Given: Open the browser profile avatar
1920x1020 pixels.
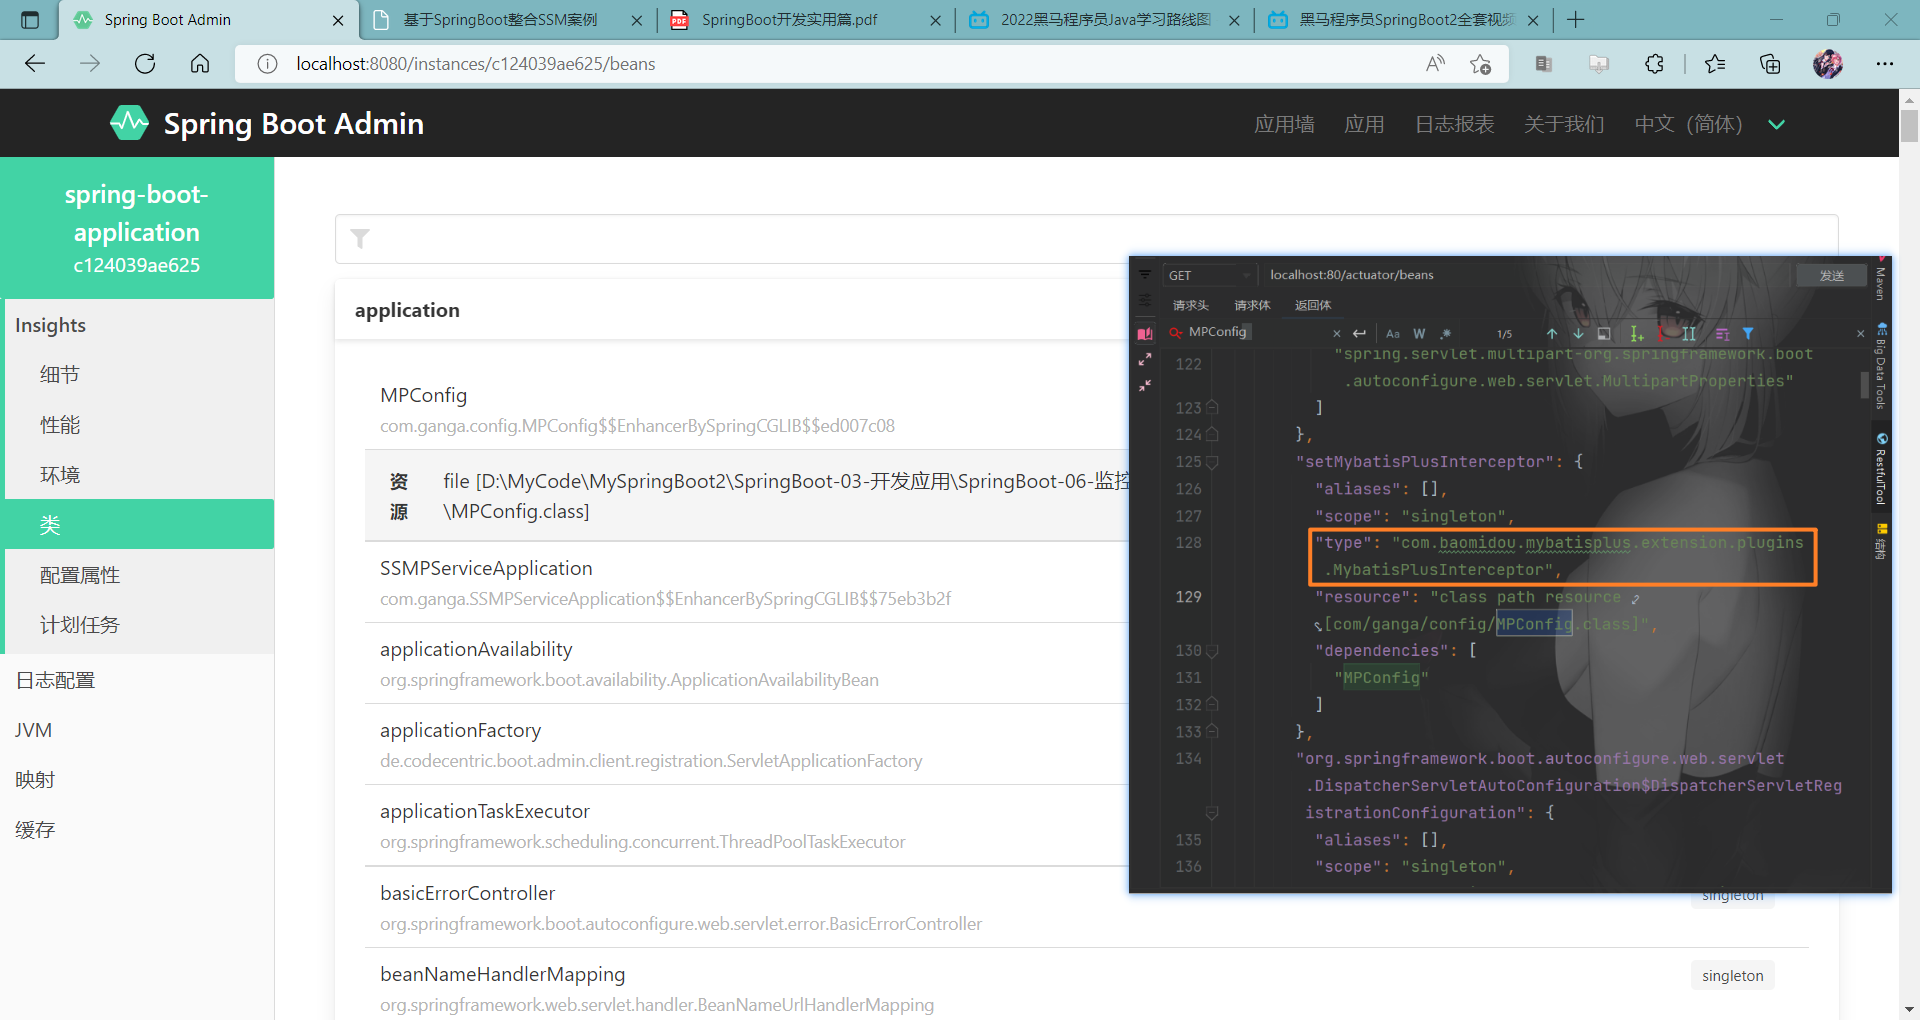Looking at the screenshot, I should (x=1828, y=64).
